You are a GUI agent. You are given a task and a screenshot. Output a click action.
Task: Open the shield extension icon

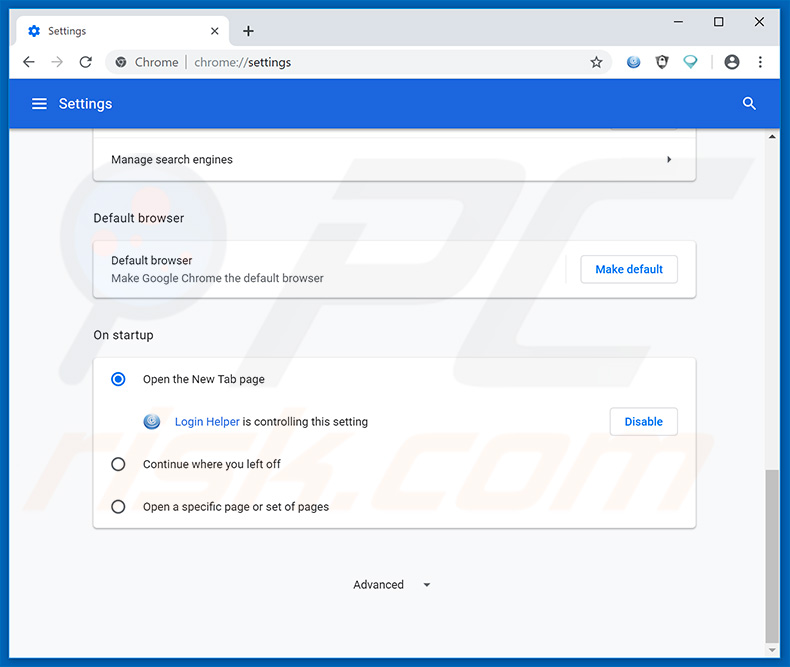(661, 62)
